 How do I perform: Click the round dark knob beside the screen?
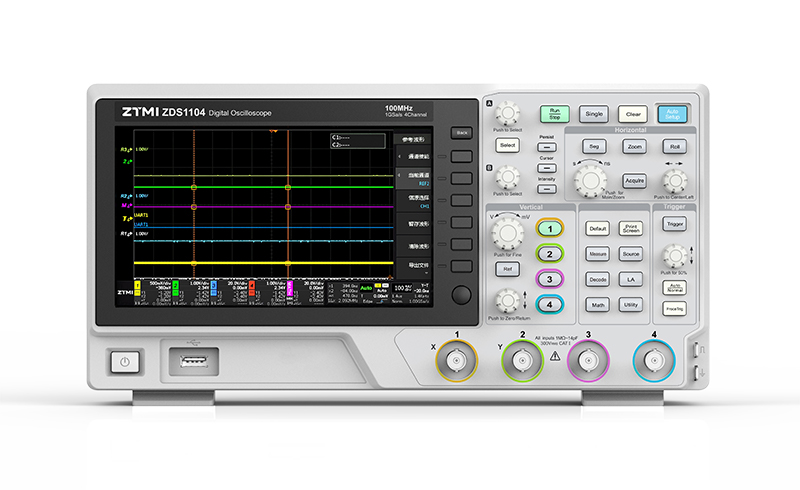[x=461, y=295]
